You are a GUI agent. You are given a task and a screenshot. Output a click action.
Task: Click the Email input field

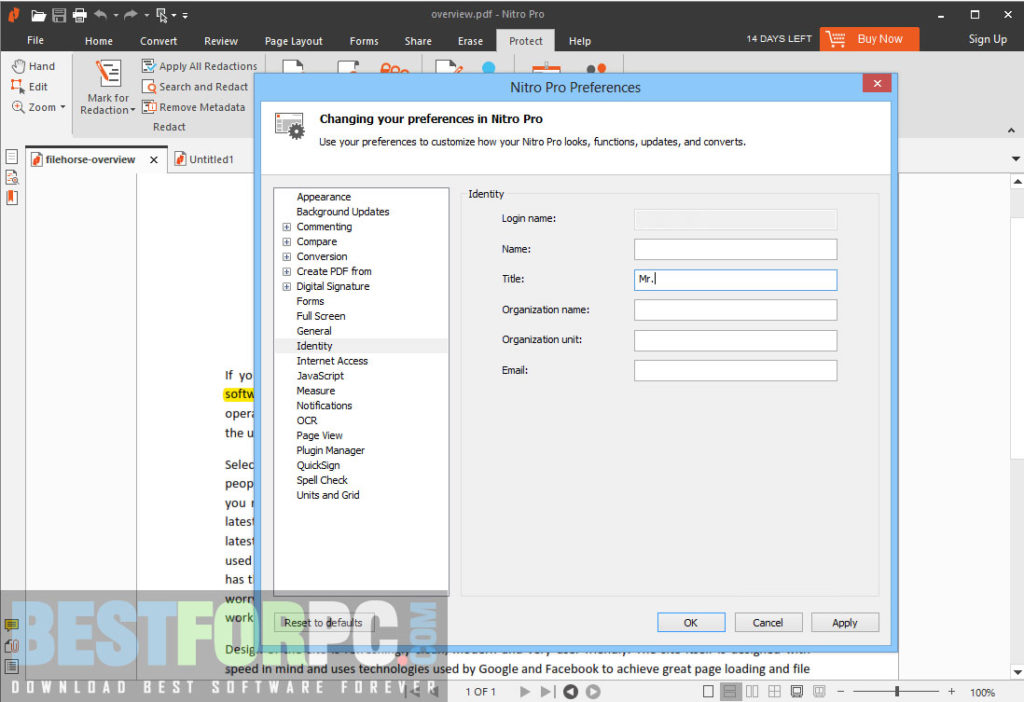(x=735, y=371)
